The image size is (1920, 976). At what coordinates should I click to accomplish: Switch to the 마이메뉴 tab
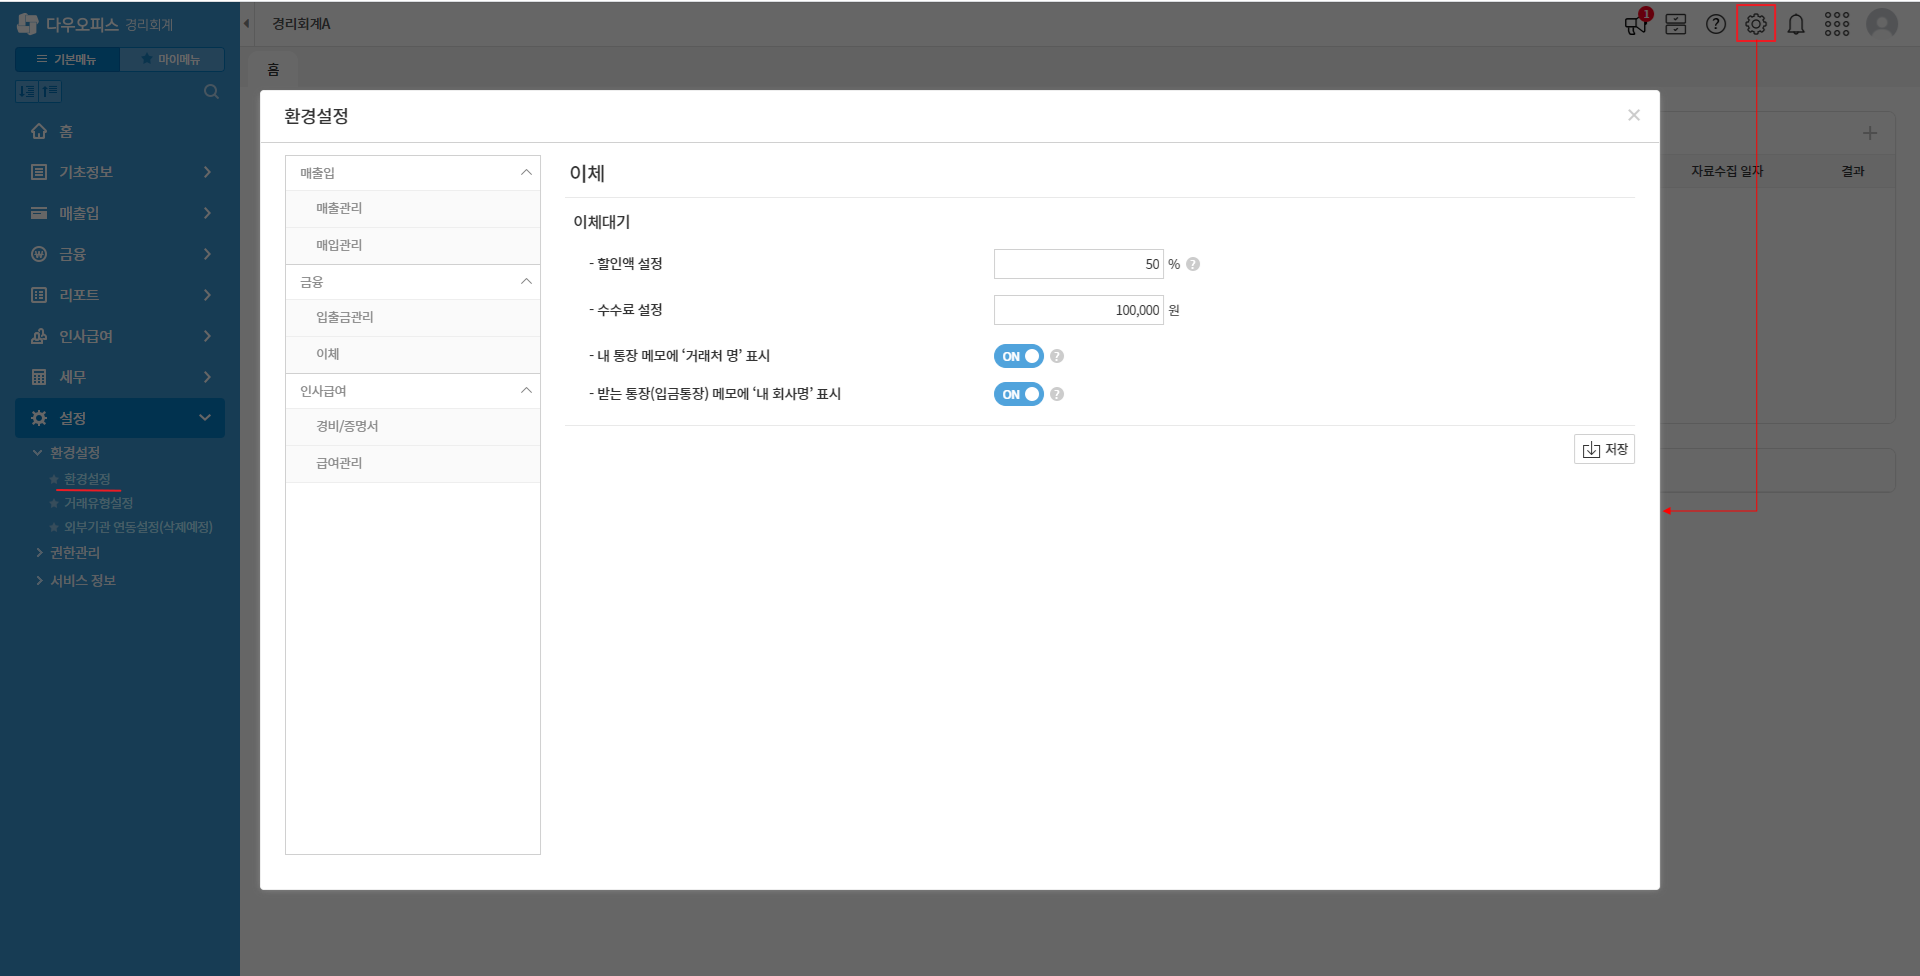point(172,60)
